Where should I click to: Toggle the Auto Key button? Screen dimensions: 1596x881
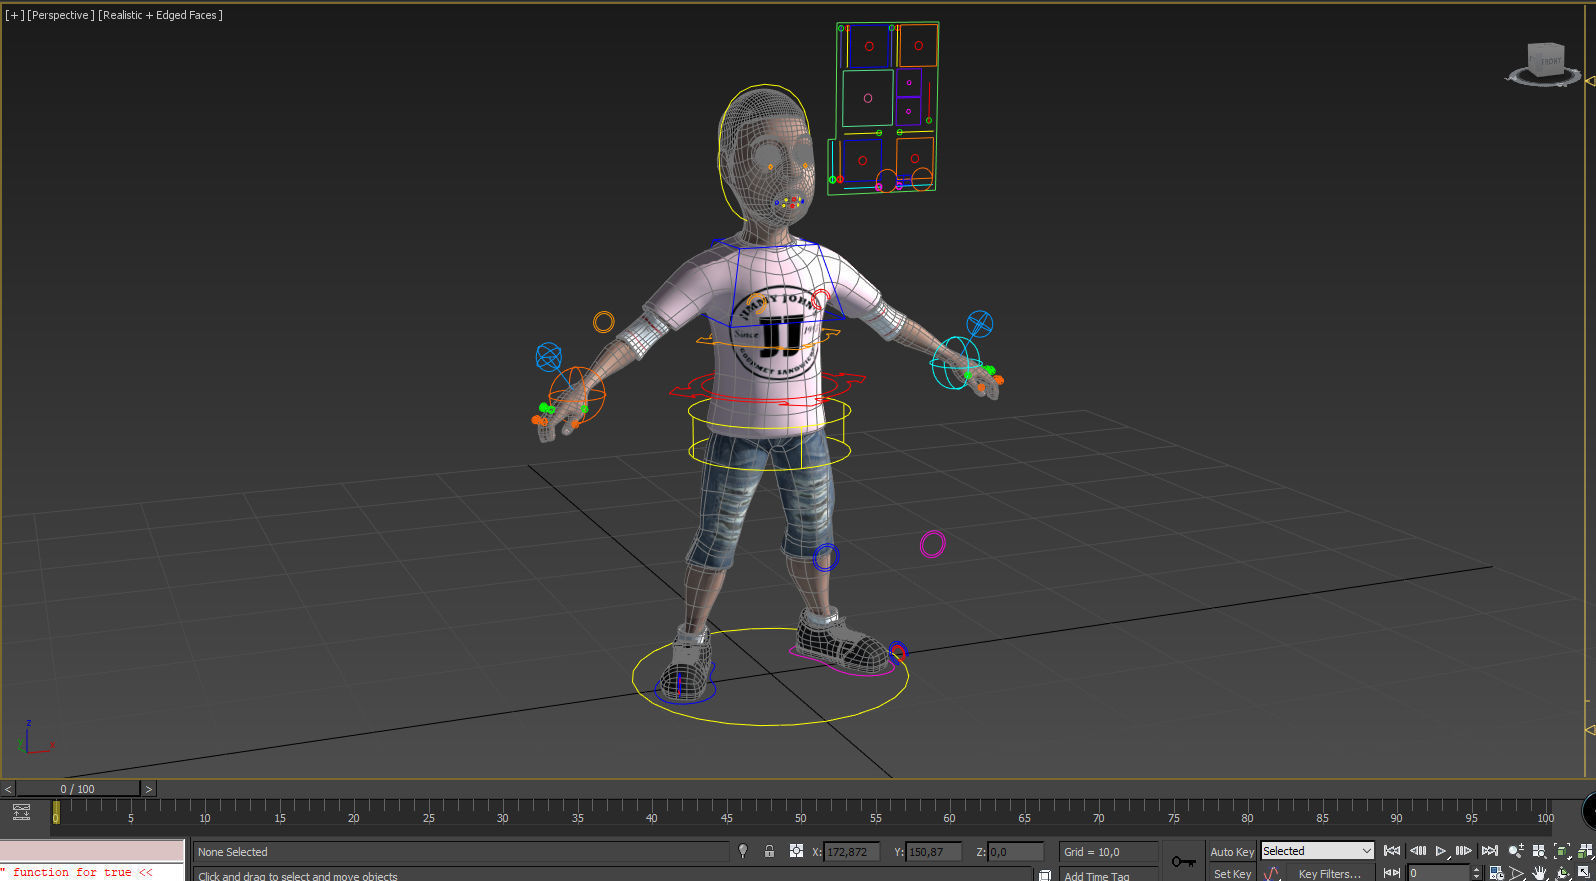[1232, 852]
